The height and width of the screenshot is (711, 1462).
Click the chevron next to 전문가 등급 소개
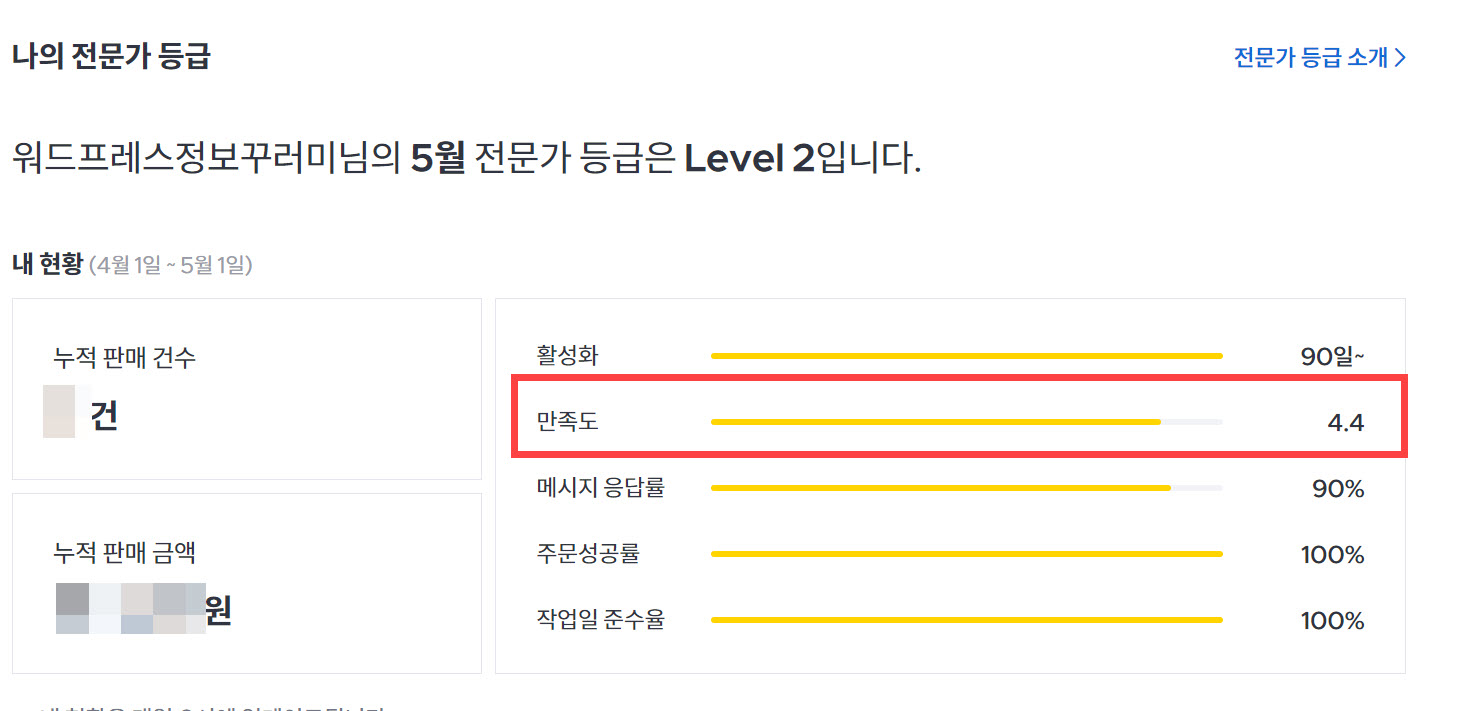point(1399,58)
